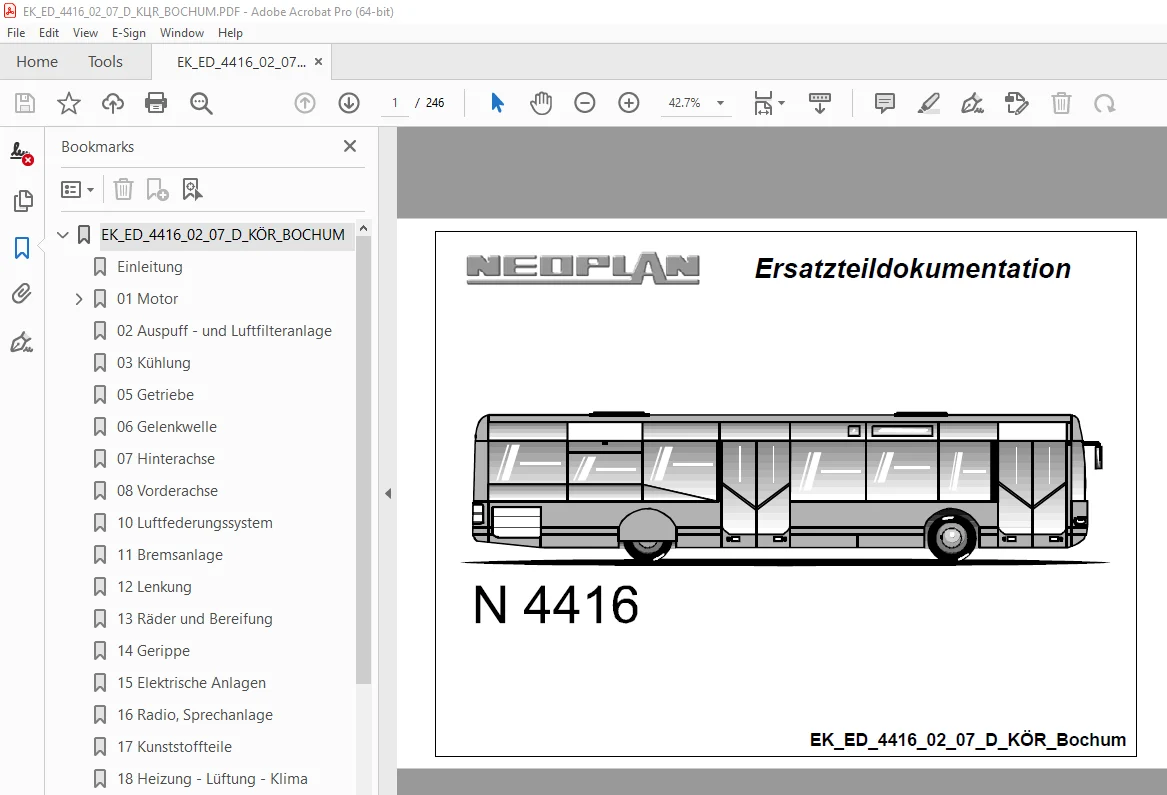Add a sticky note comment

(x=884, y=103)
